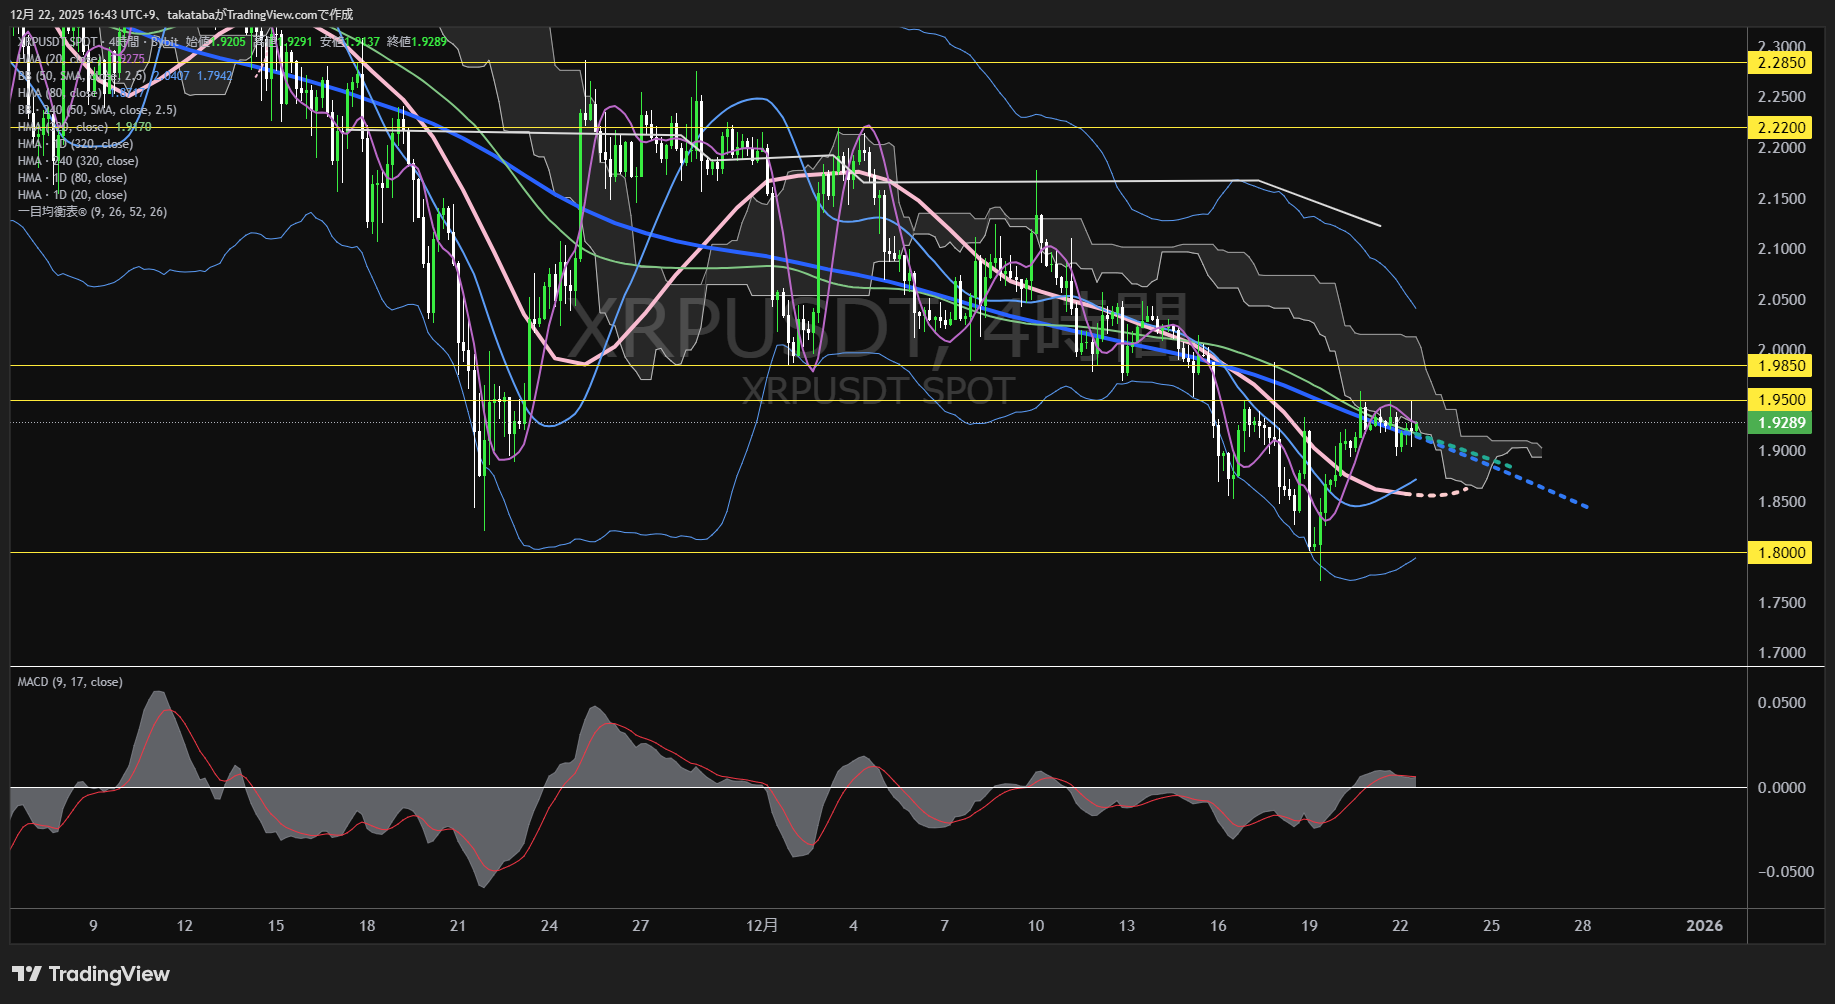The image size is (1835, 1004).
Task: Click the yellow 2.2200 price level label
Action: point(1781,127)
